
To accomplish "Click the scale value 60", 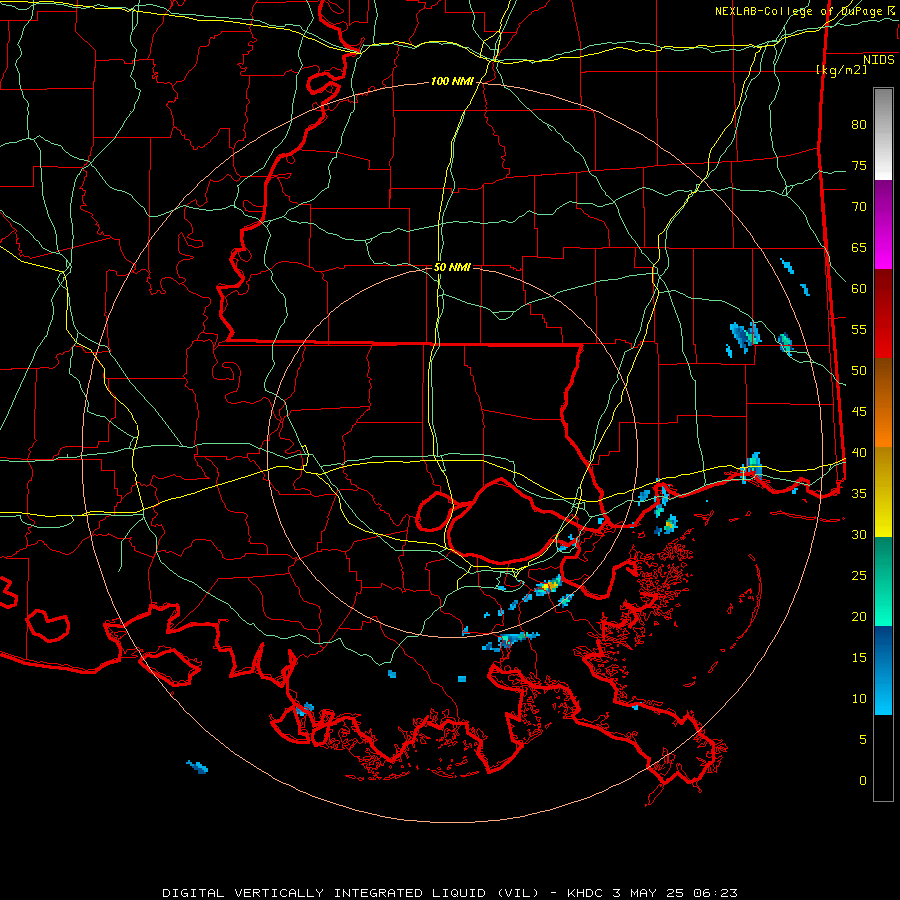I will 859,289.
